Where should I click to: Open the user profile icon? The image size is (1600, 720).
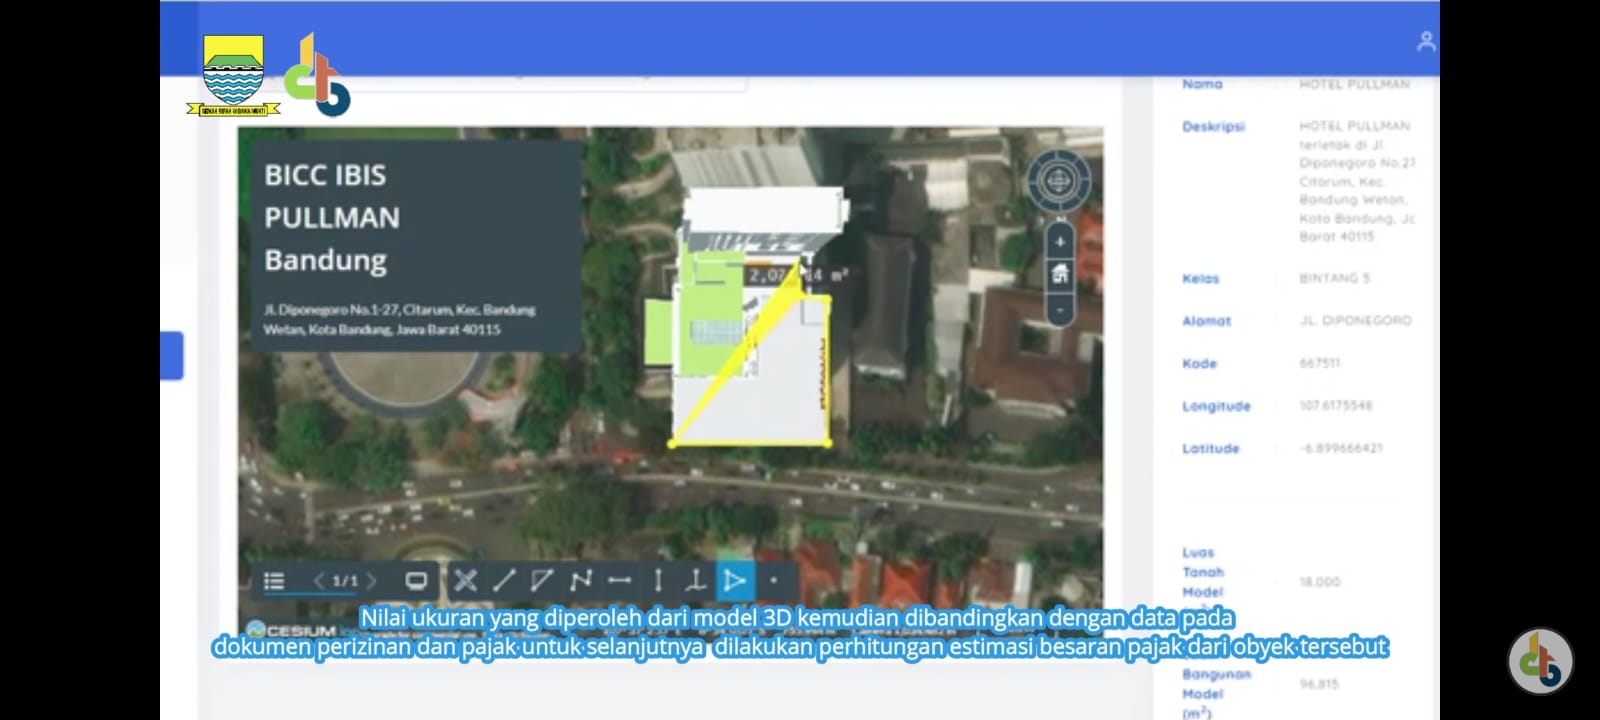pos(1426,41)
